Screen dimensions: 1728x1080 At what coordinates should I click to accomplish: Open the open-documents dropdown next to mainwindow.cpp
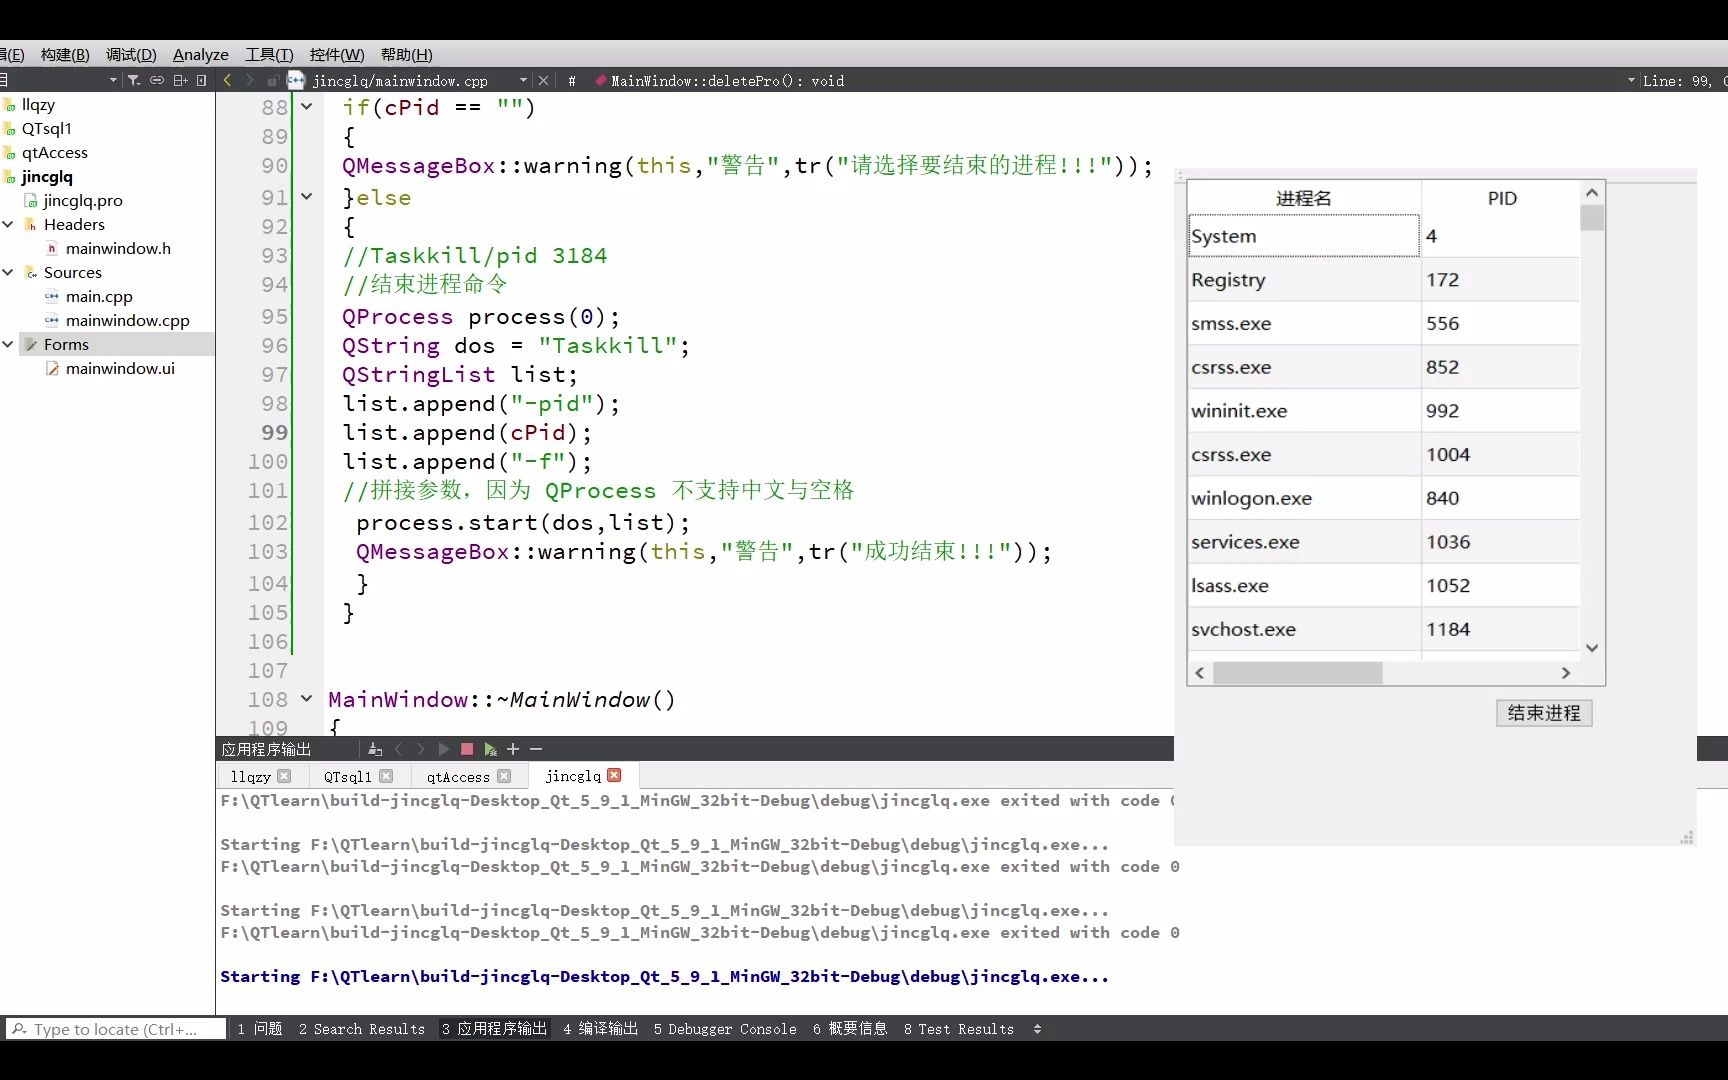(x=522, y=80)
